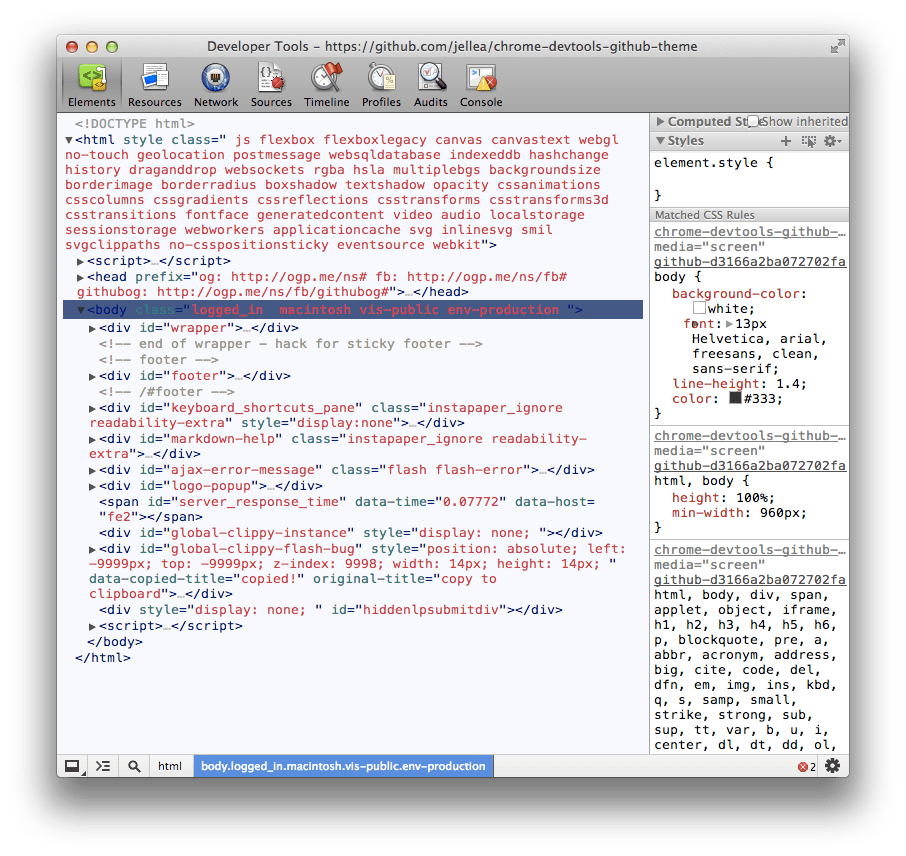Open the Elements panel
Screen dimensions: 906x856
(x=91, y=86)
